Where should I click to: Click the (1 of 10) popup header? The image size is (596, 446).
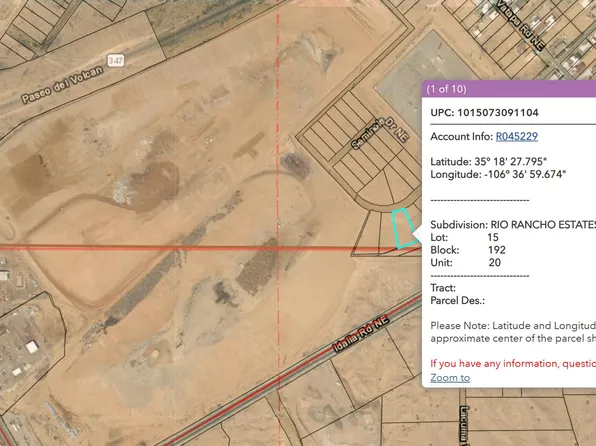pos(509,89)
